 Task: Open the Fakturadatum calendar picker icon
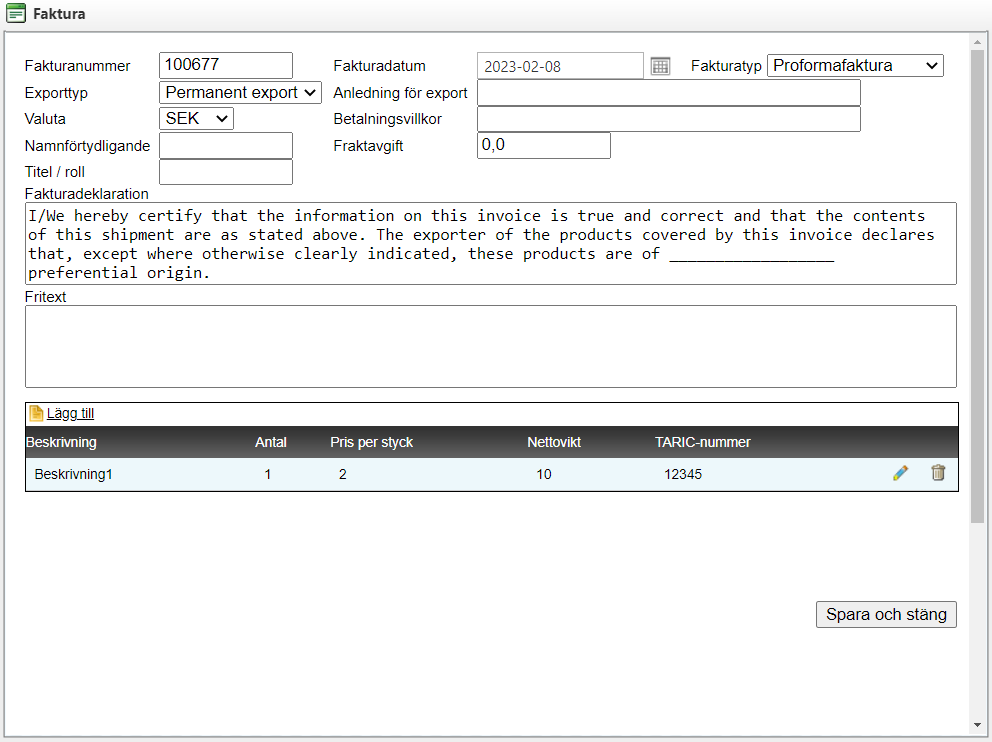click(x=660, y=66)
